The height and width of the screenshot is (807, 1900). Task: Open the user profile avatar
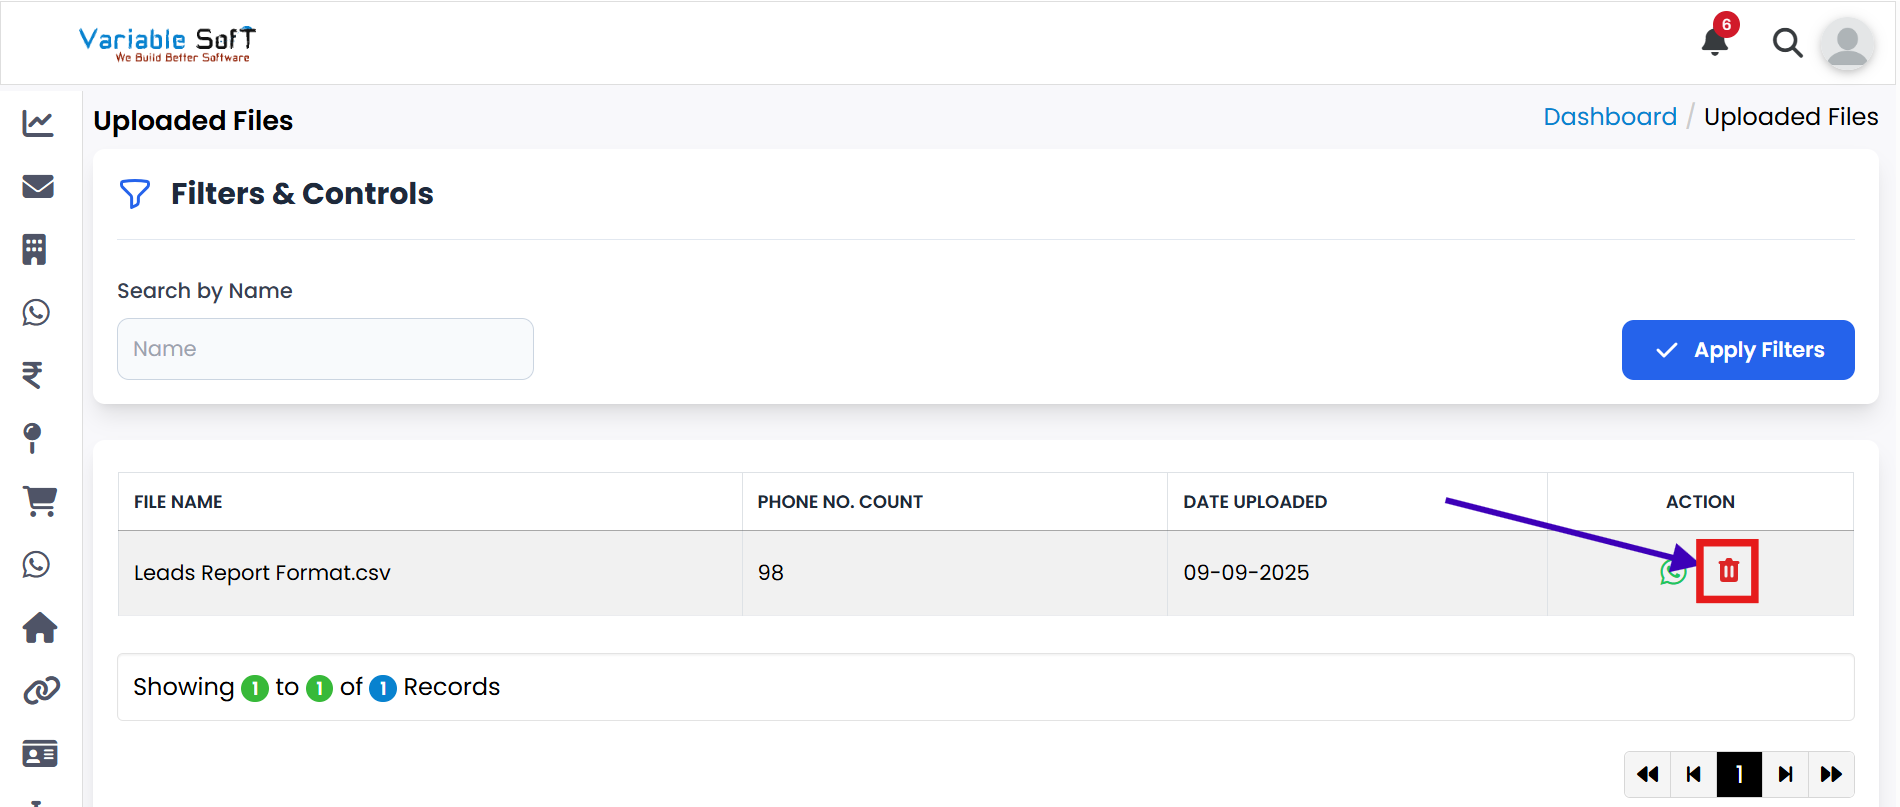tap(1847, 44)
